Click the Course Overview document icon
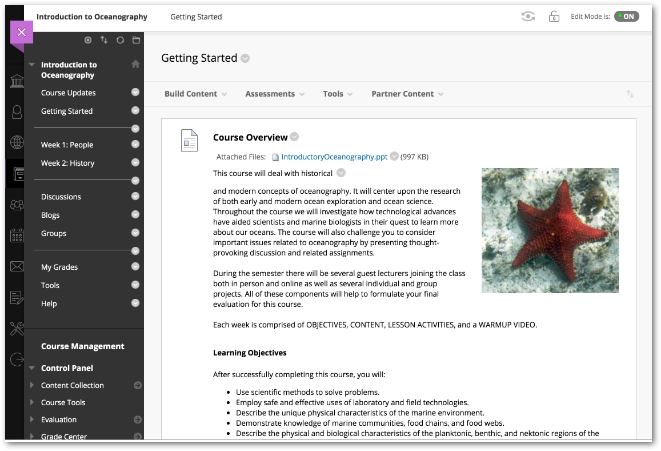661x451 pixels. coord(189,140)
